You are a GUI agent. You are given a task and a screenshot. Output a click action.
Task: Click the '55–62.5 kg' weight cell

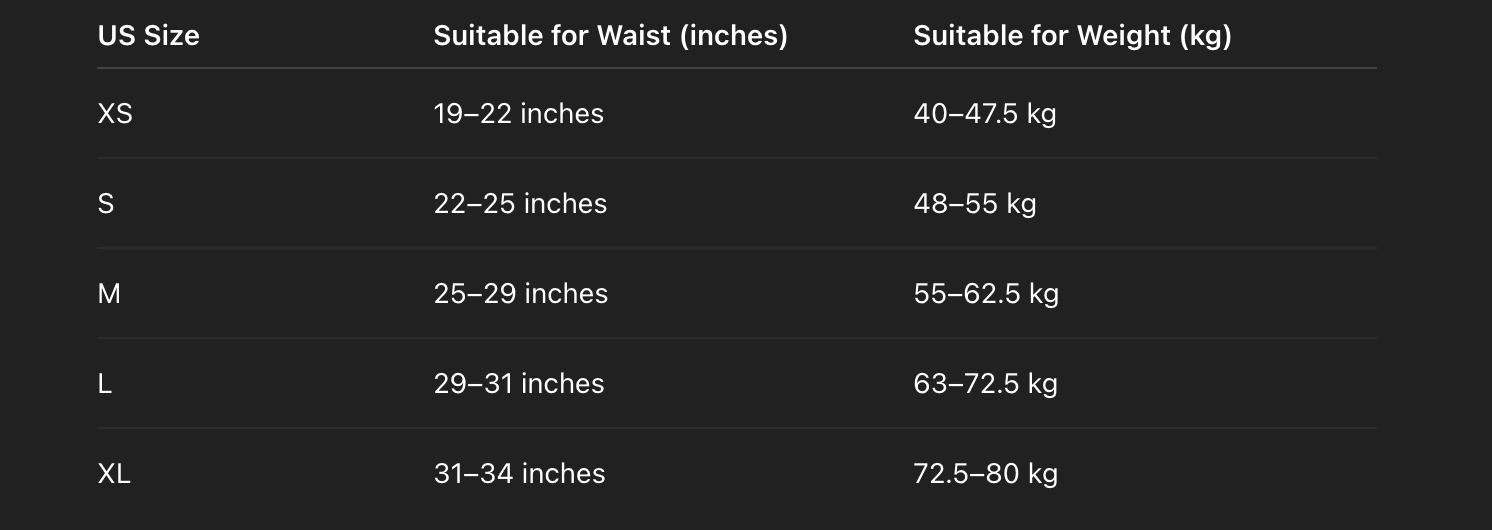[985, 294]
